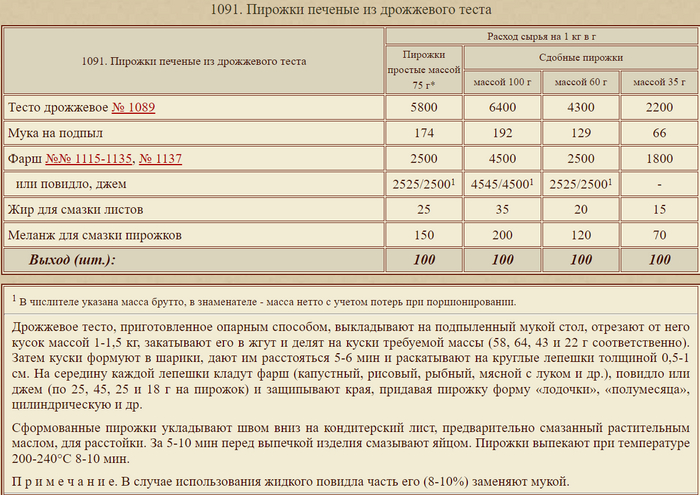Open the № 1089 dough recipe link

point(133,107)
